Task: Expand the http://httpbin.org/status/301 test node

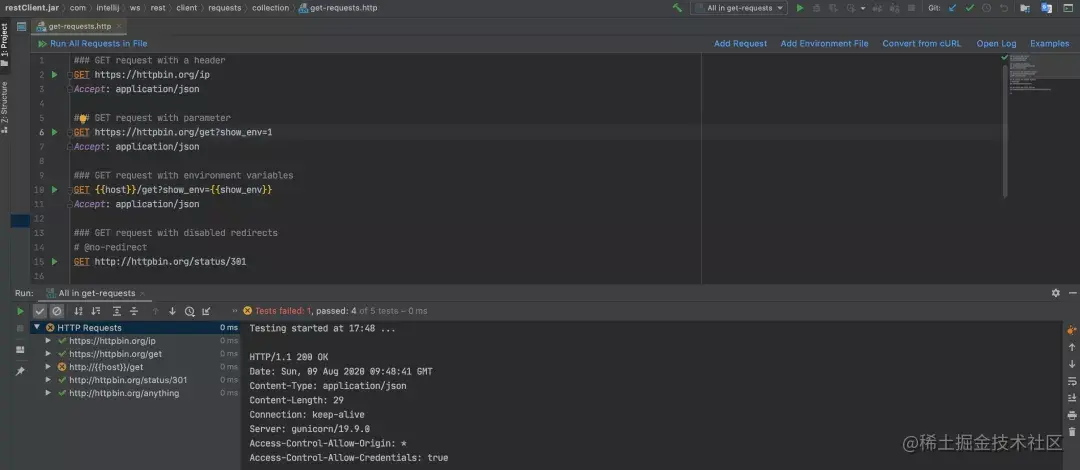Action: click(48, 380)
